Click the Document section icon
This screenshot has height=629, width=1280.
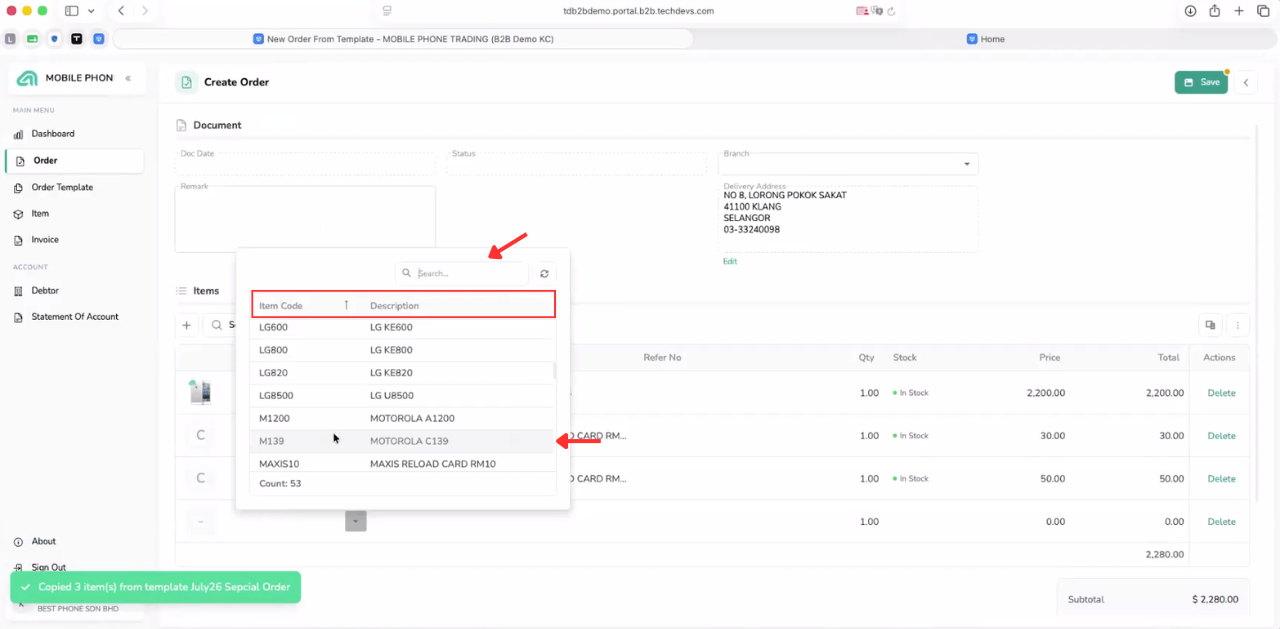(181, 126)
